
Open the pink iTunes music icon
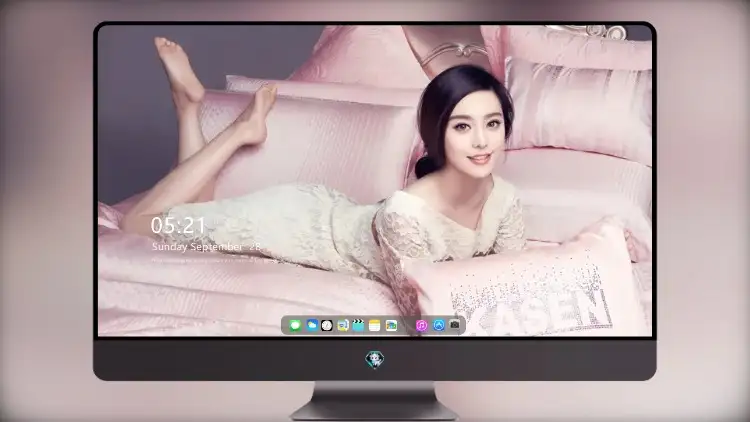[x=421, y=325]
